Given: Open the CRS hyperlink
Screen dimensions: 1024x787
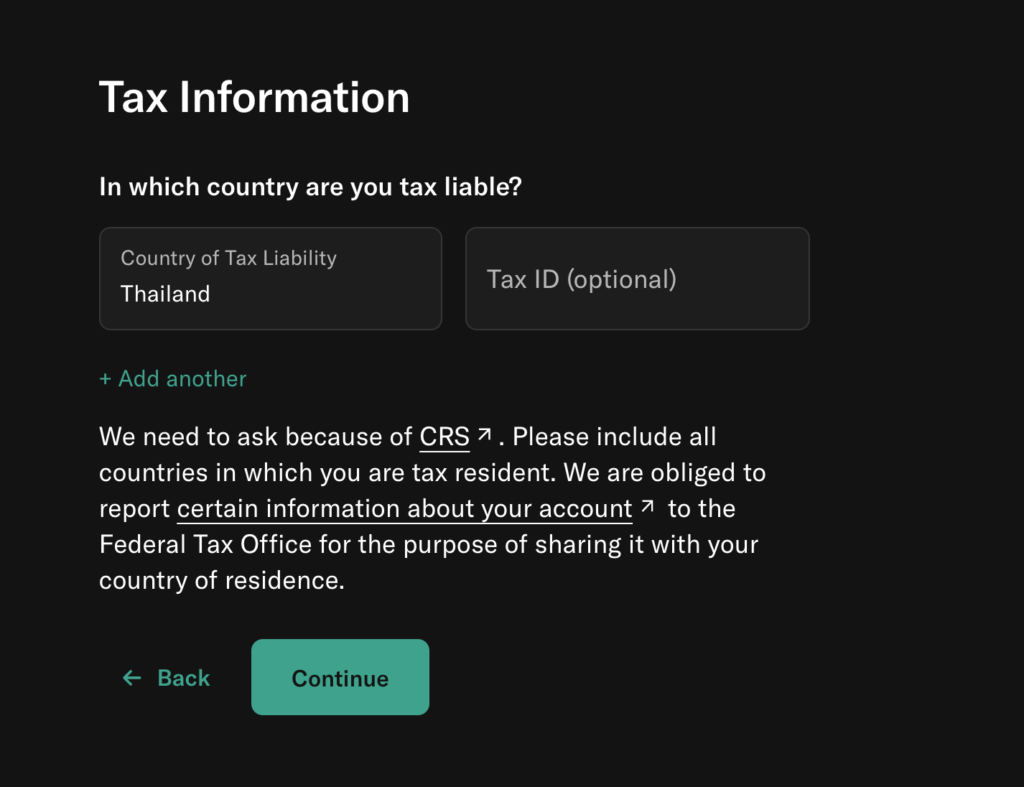Looking at the screenshot, I should (x=444, y=436).
